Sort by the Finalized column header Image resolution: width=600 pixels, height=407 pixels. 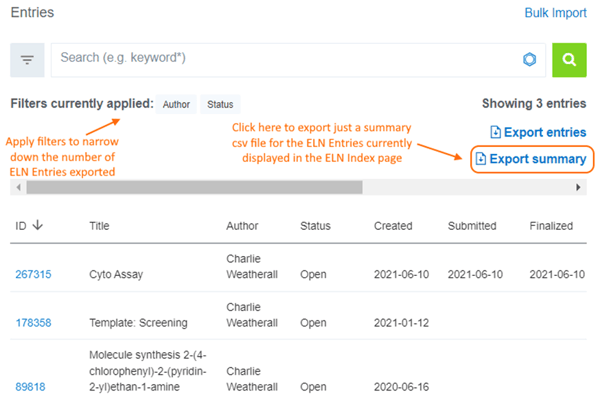pyautogui.click(x=551, y=226)
